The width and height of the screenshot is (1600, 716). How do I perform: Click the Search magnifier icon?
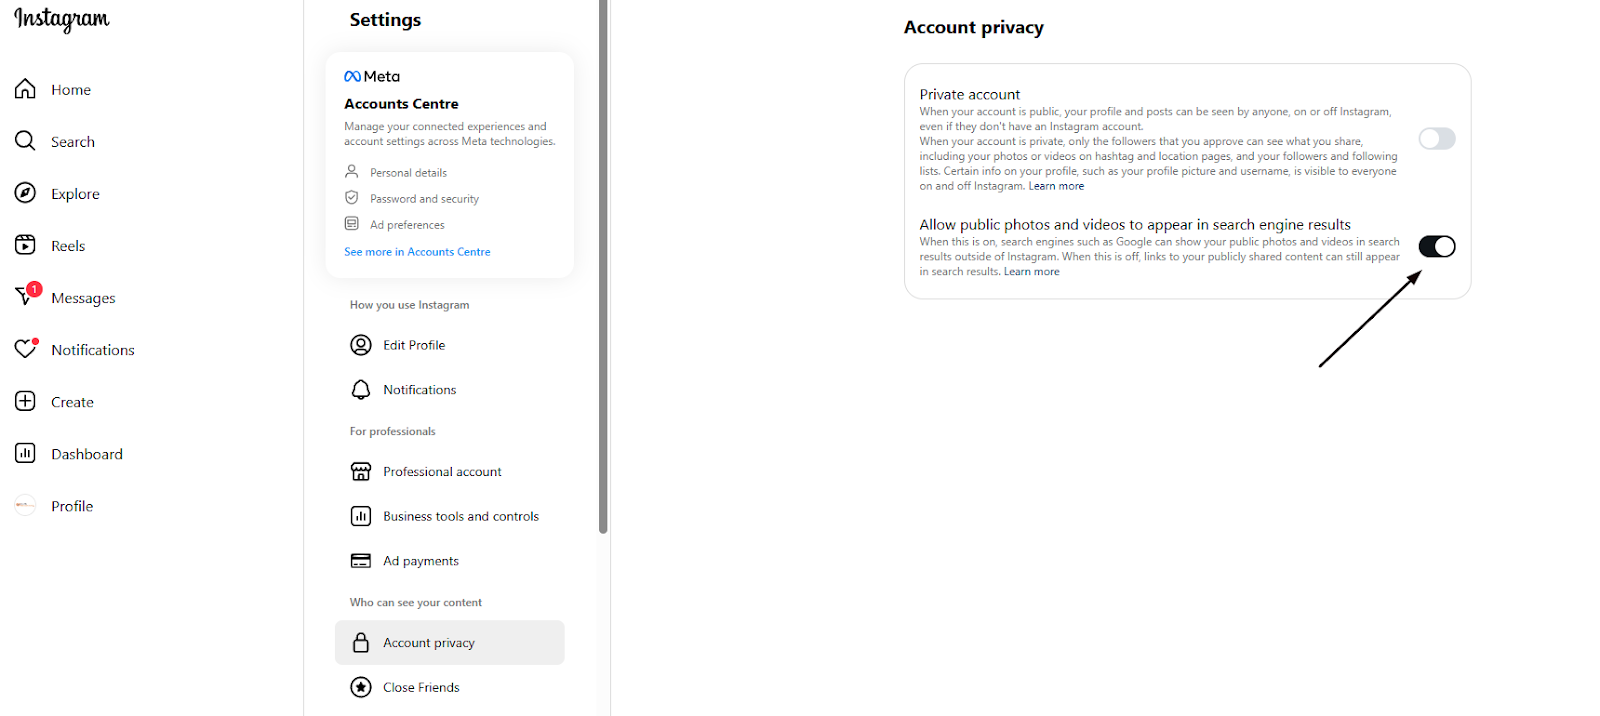(x=25, y=141)
